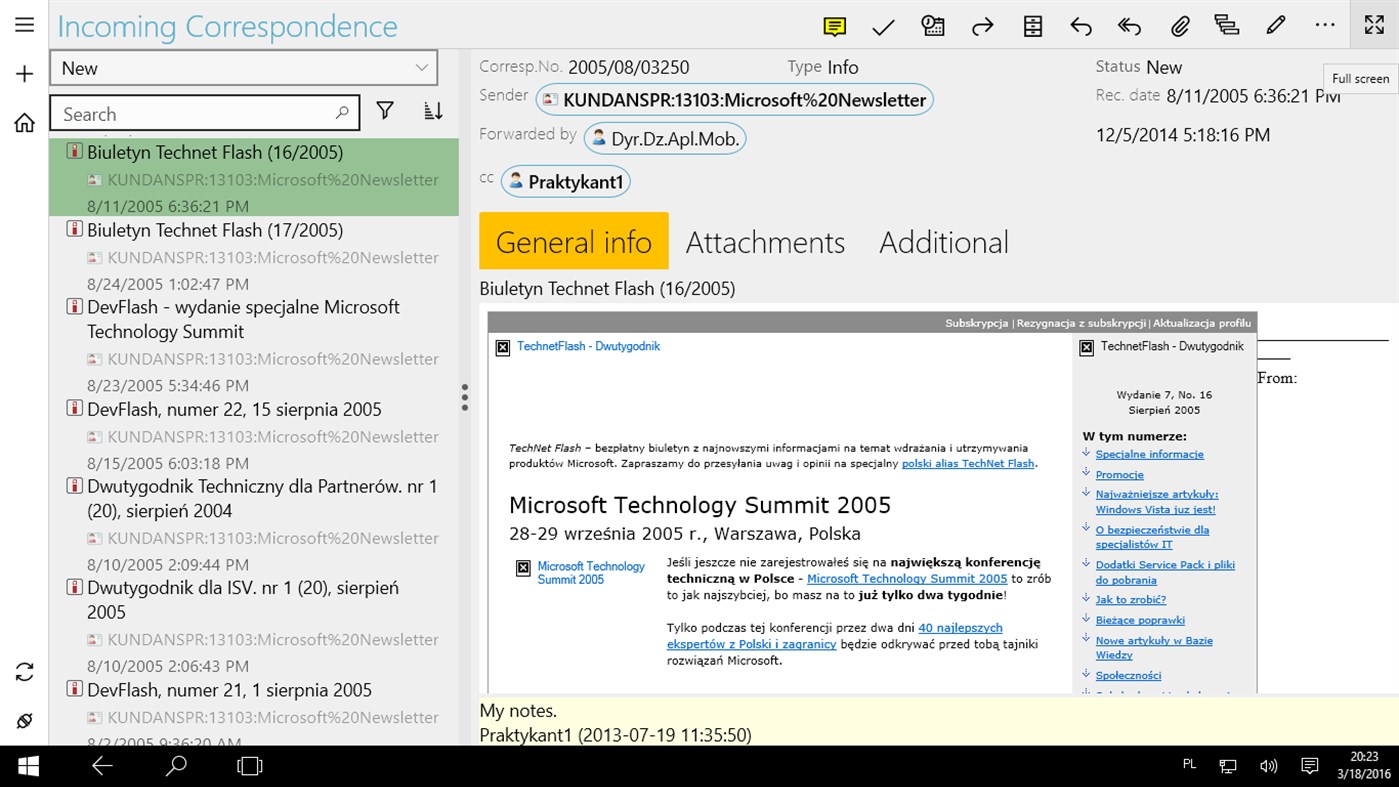Click the reply all double arrow icon
This screenshot has width=1399, height=787.
1130,27
